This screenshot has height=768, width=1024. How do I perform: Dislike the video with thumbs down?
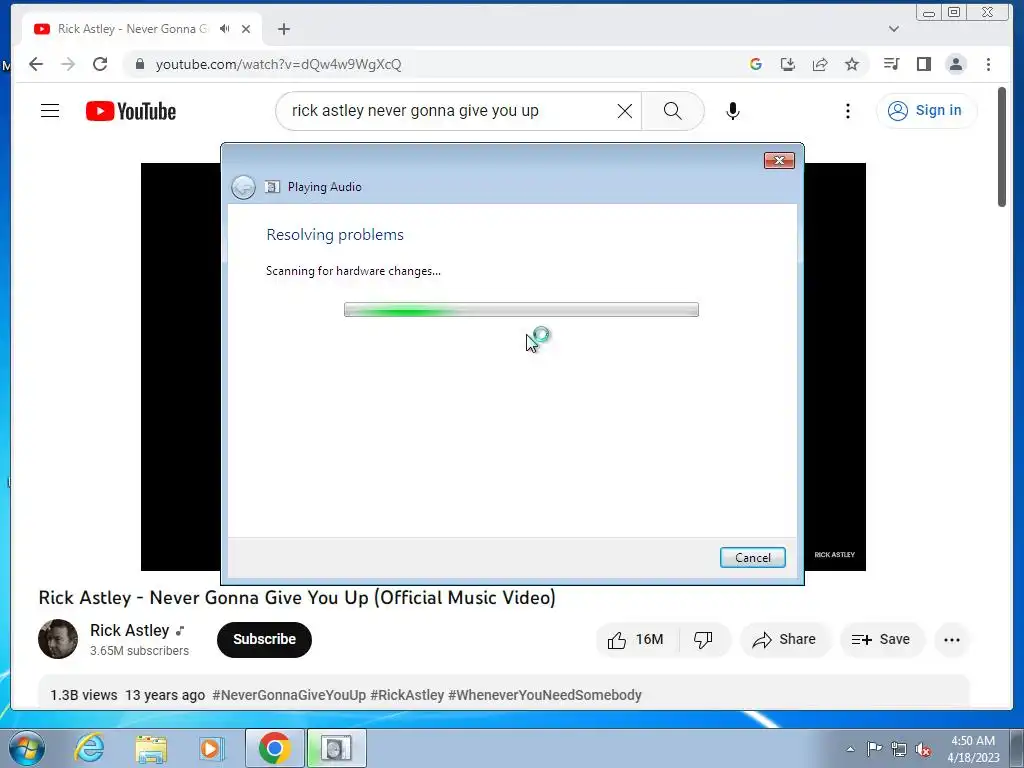[704, 639]
